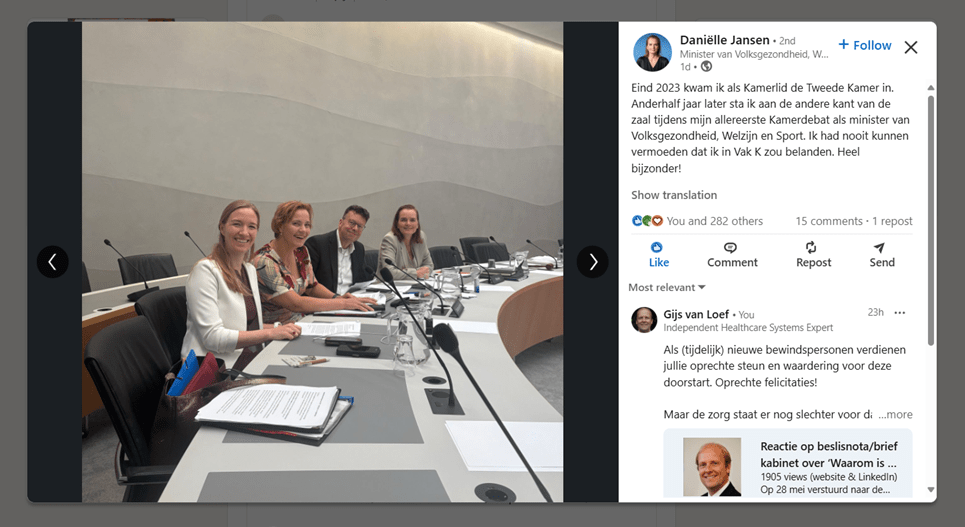Show translation of the post
965x527 pixels.
(x=674, y=195)
